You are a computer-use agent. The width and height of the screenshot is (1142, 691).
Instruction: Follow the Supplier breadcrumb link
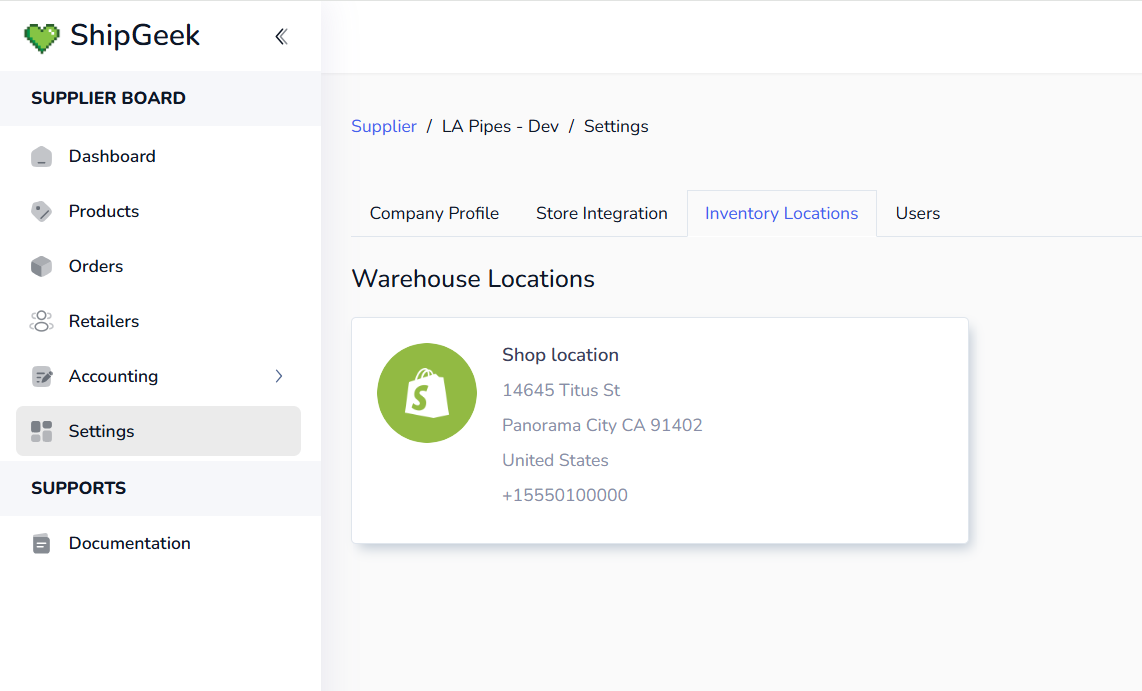click(x=384, y=127)
